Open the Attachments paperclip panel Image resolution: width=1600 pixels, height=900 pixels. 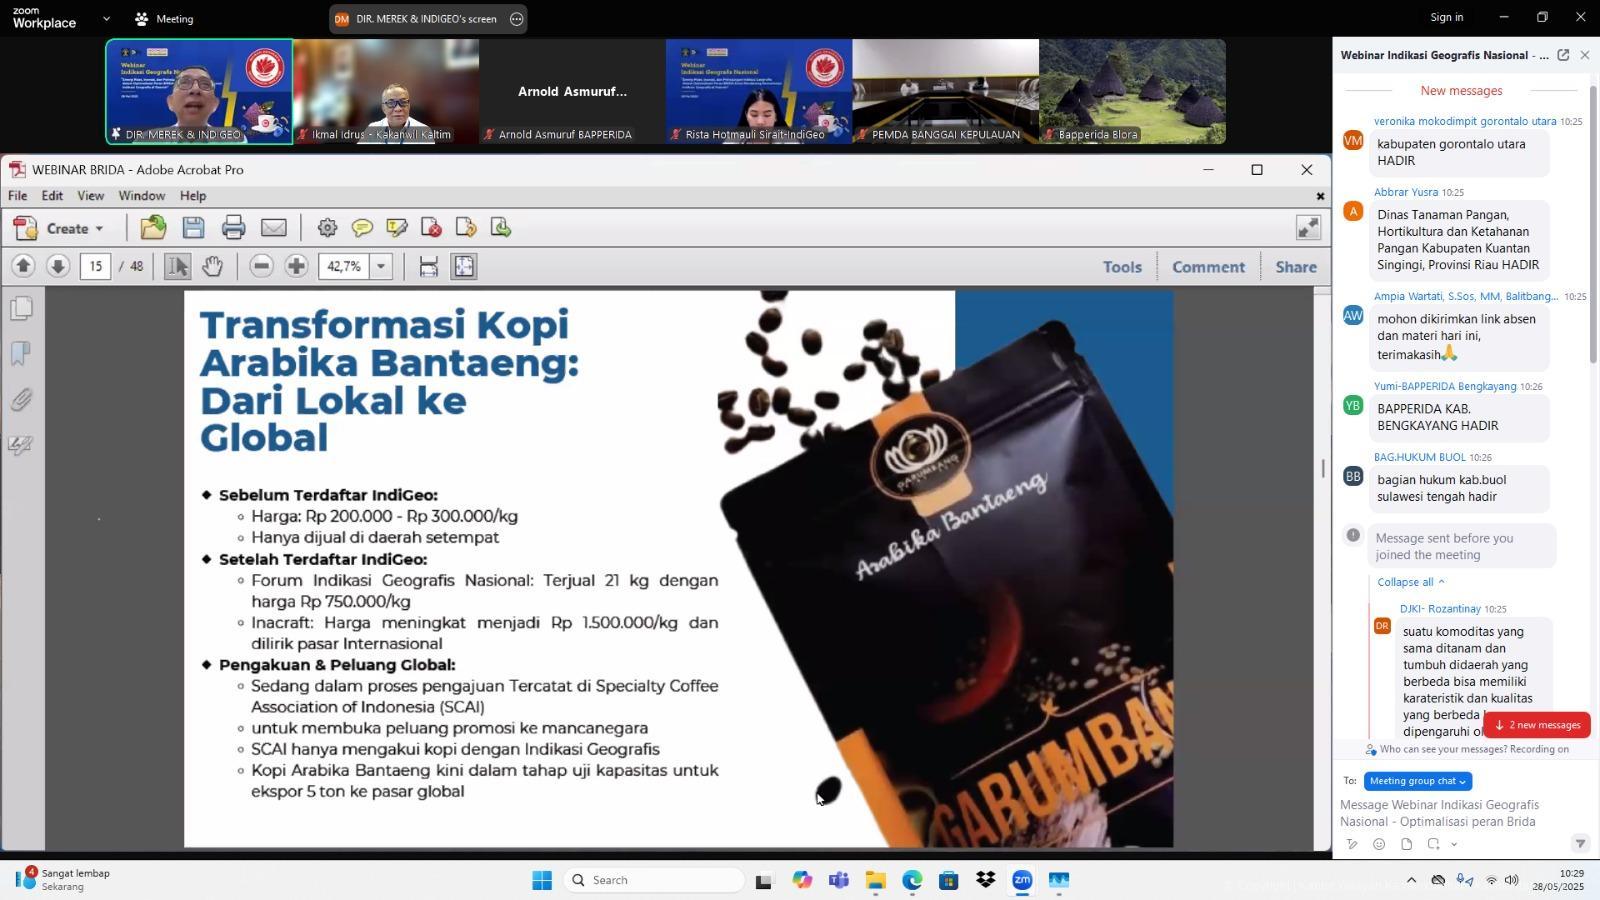21,400
